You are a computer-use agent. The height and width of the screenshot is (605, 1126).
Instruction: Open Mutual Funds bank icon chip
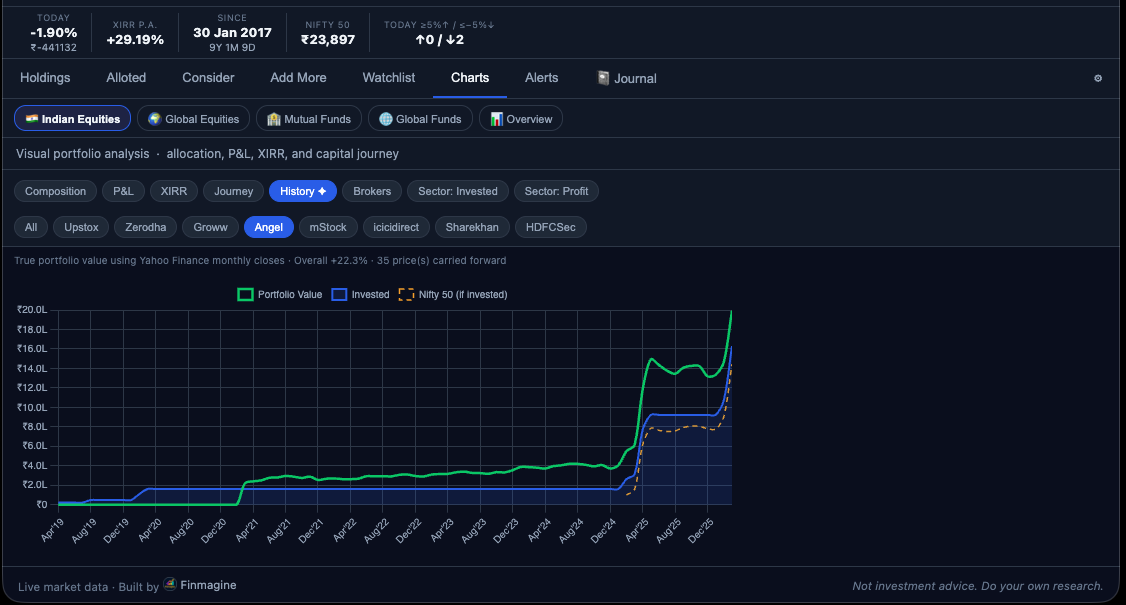pyautogui.click(x=308, y=119)
